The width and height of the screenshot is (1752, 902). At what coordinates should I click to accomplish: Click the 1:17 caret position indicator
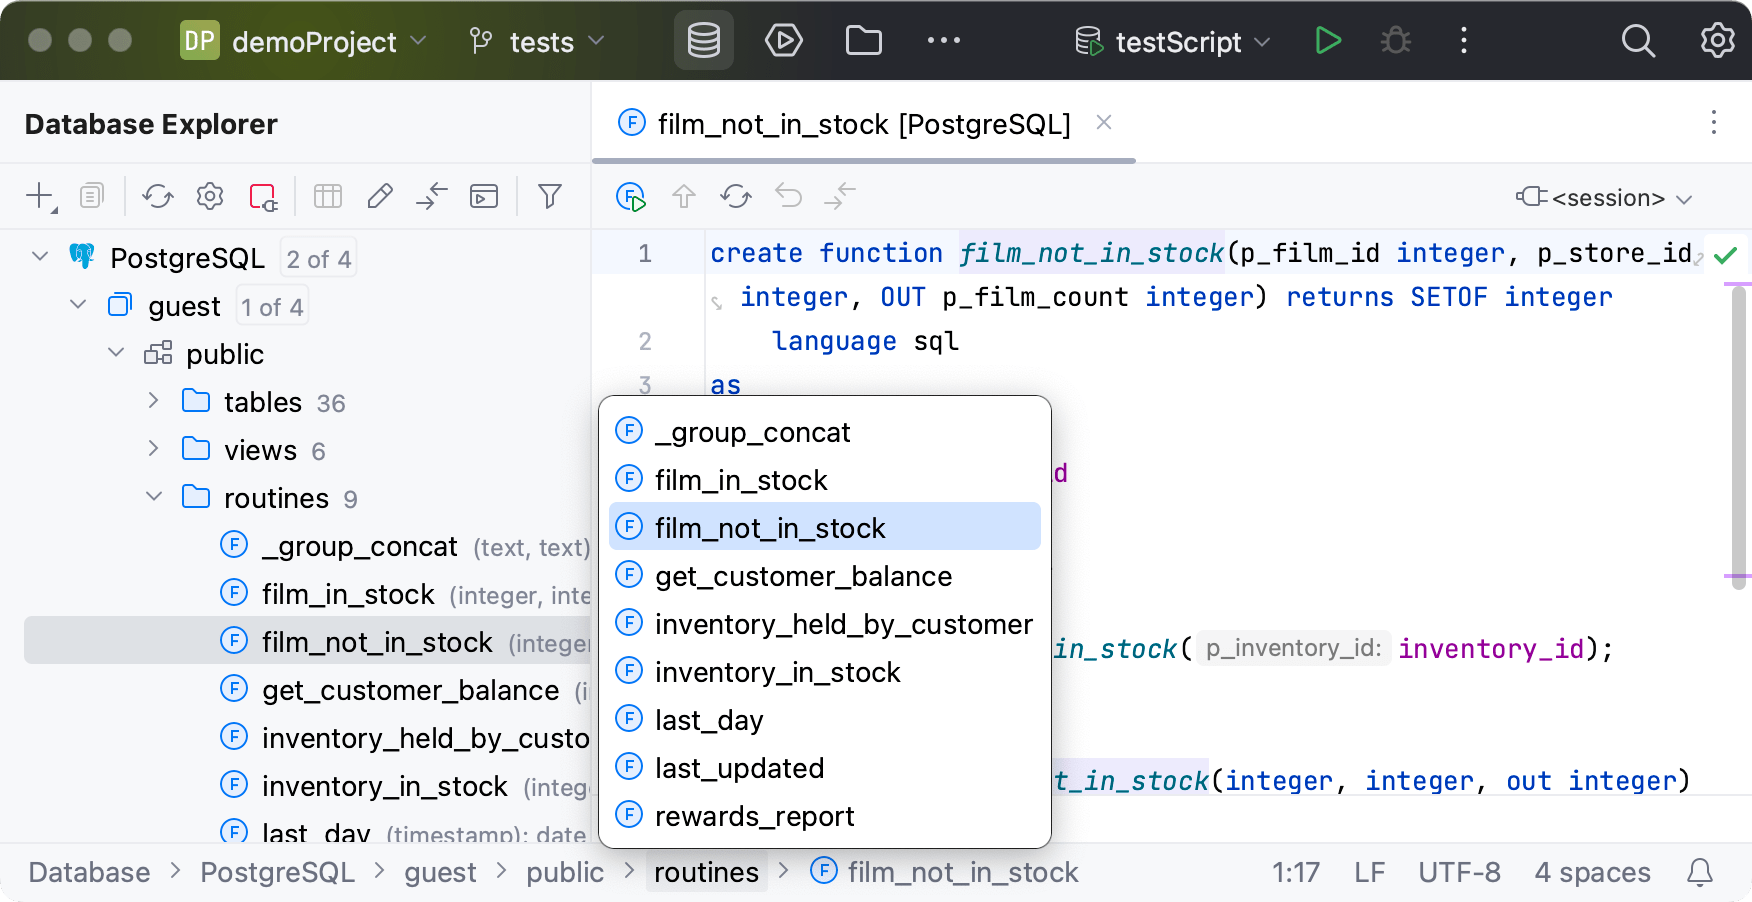tap(1295, 873)
